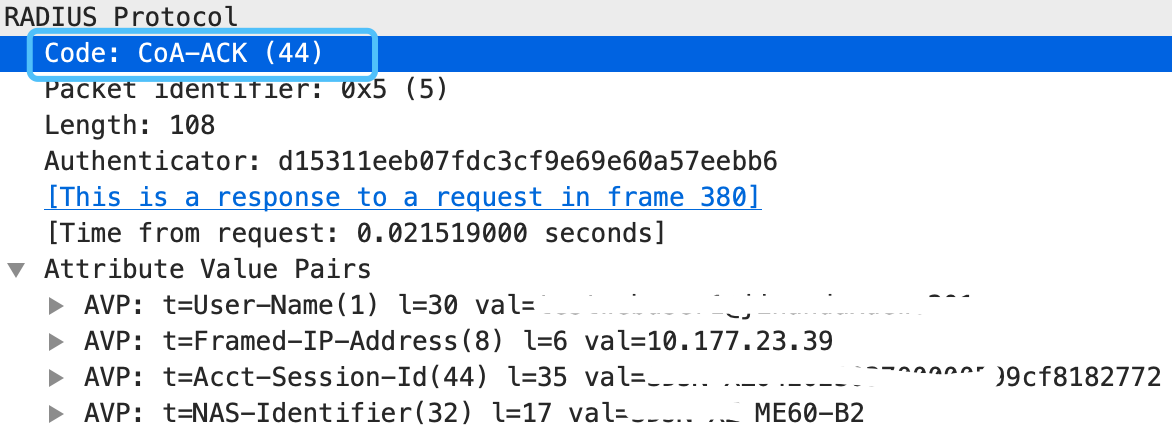
Task: Click the authenticator hash d15311ee value
Action: (x=528, y=161)
